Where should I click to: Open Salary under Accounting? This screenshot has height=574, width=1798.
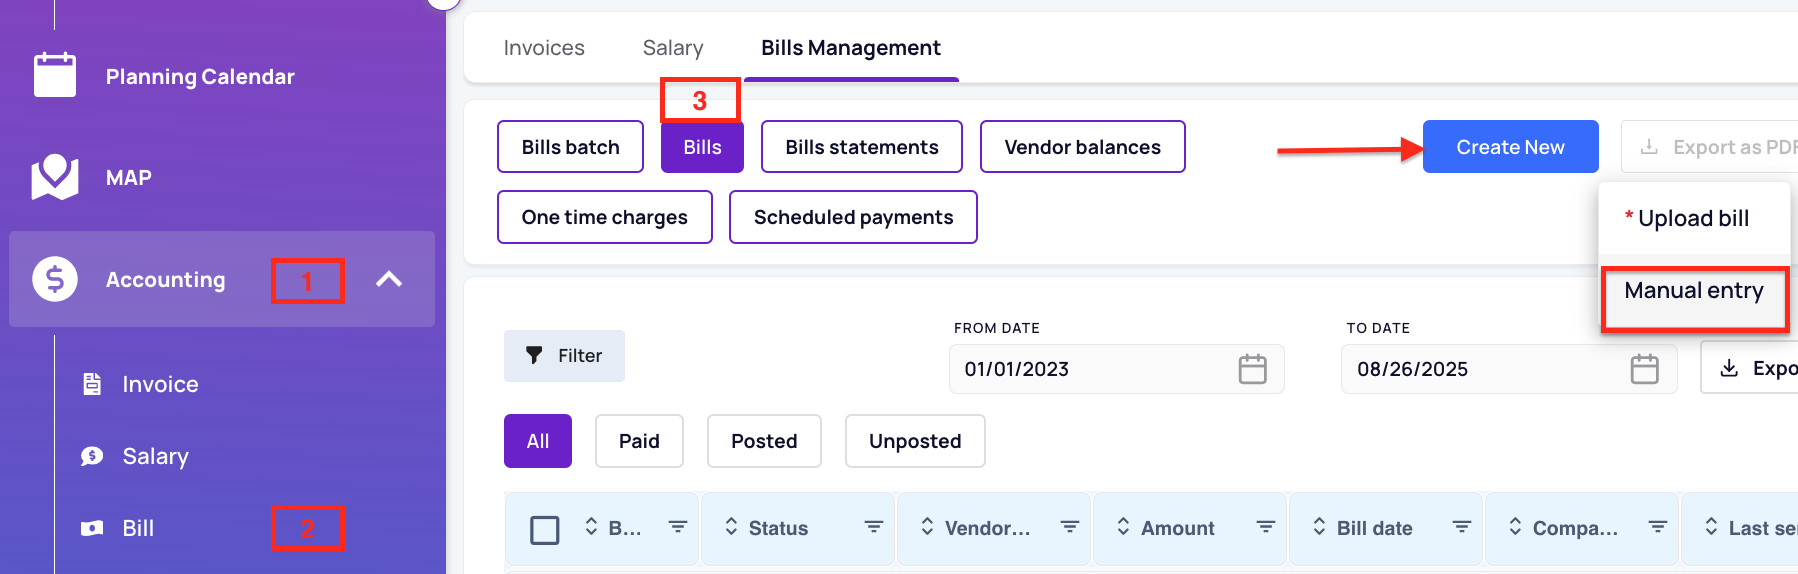coord(155,456)
